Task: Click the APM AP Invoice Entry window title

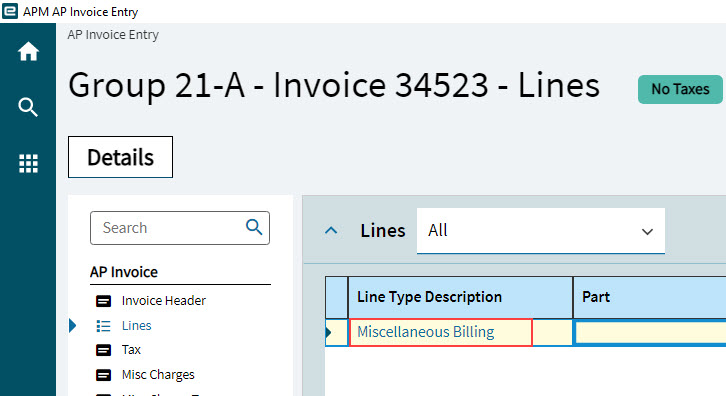Action: 81,12
